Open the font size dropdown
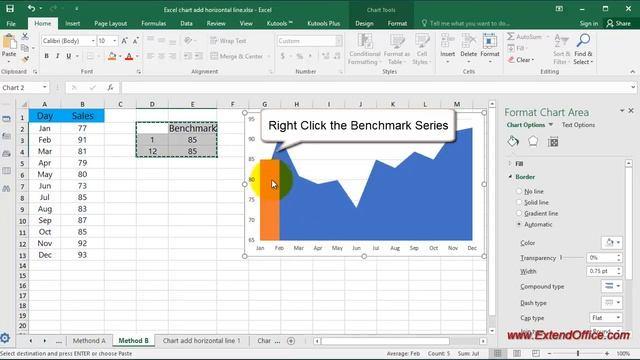 (114, 41)
